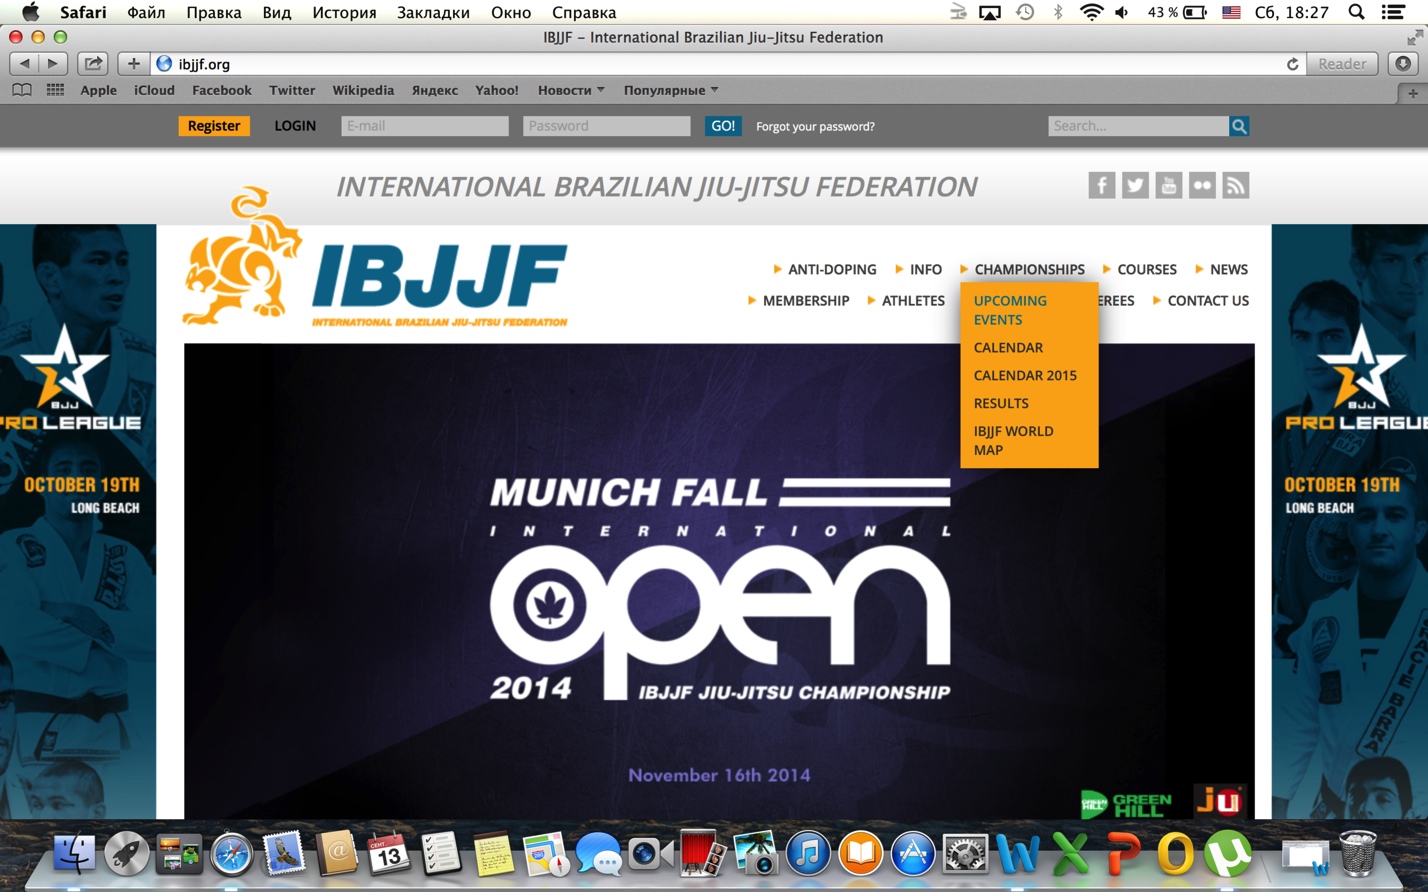Click the Reader button in the address bar
Image resolution: width=1428 pixels, height=892 pixels.
coord(1342,63)
